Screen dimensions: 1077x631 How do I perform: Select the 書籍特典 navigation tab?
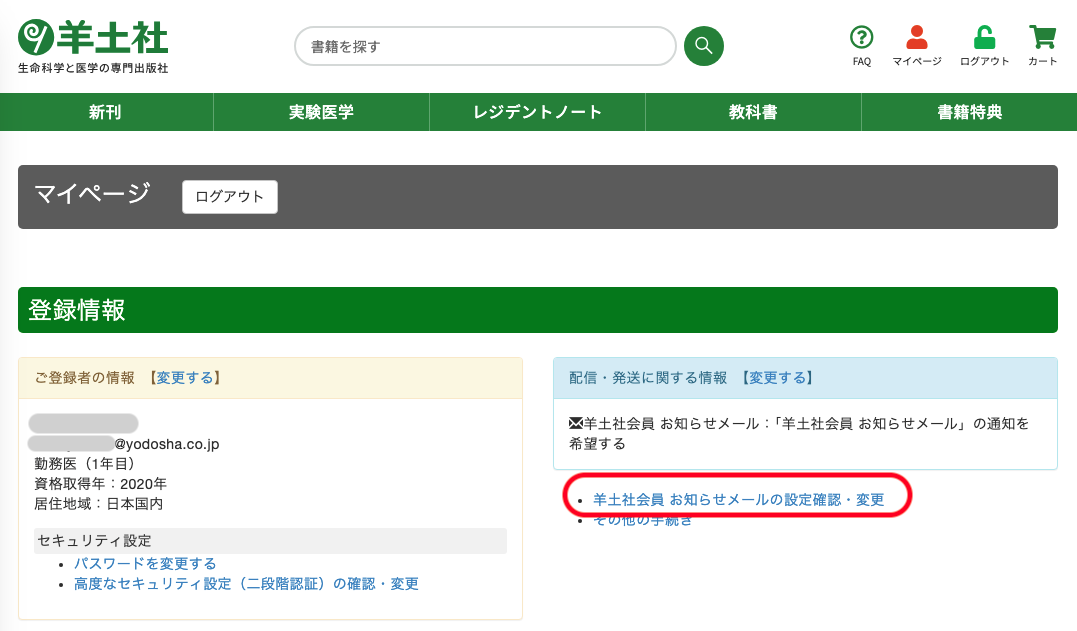969,112
